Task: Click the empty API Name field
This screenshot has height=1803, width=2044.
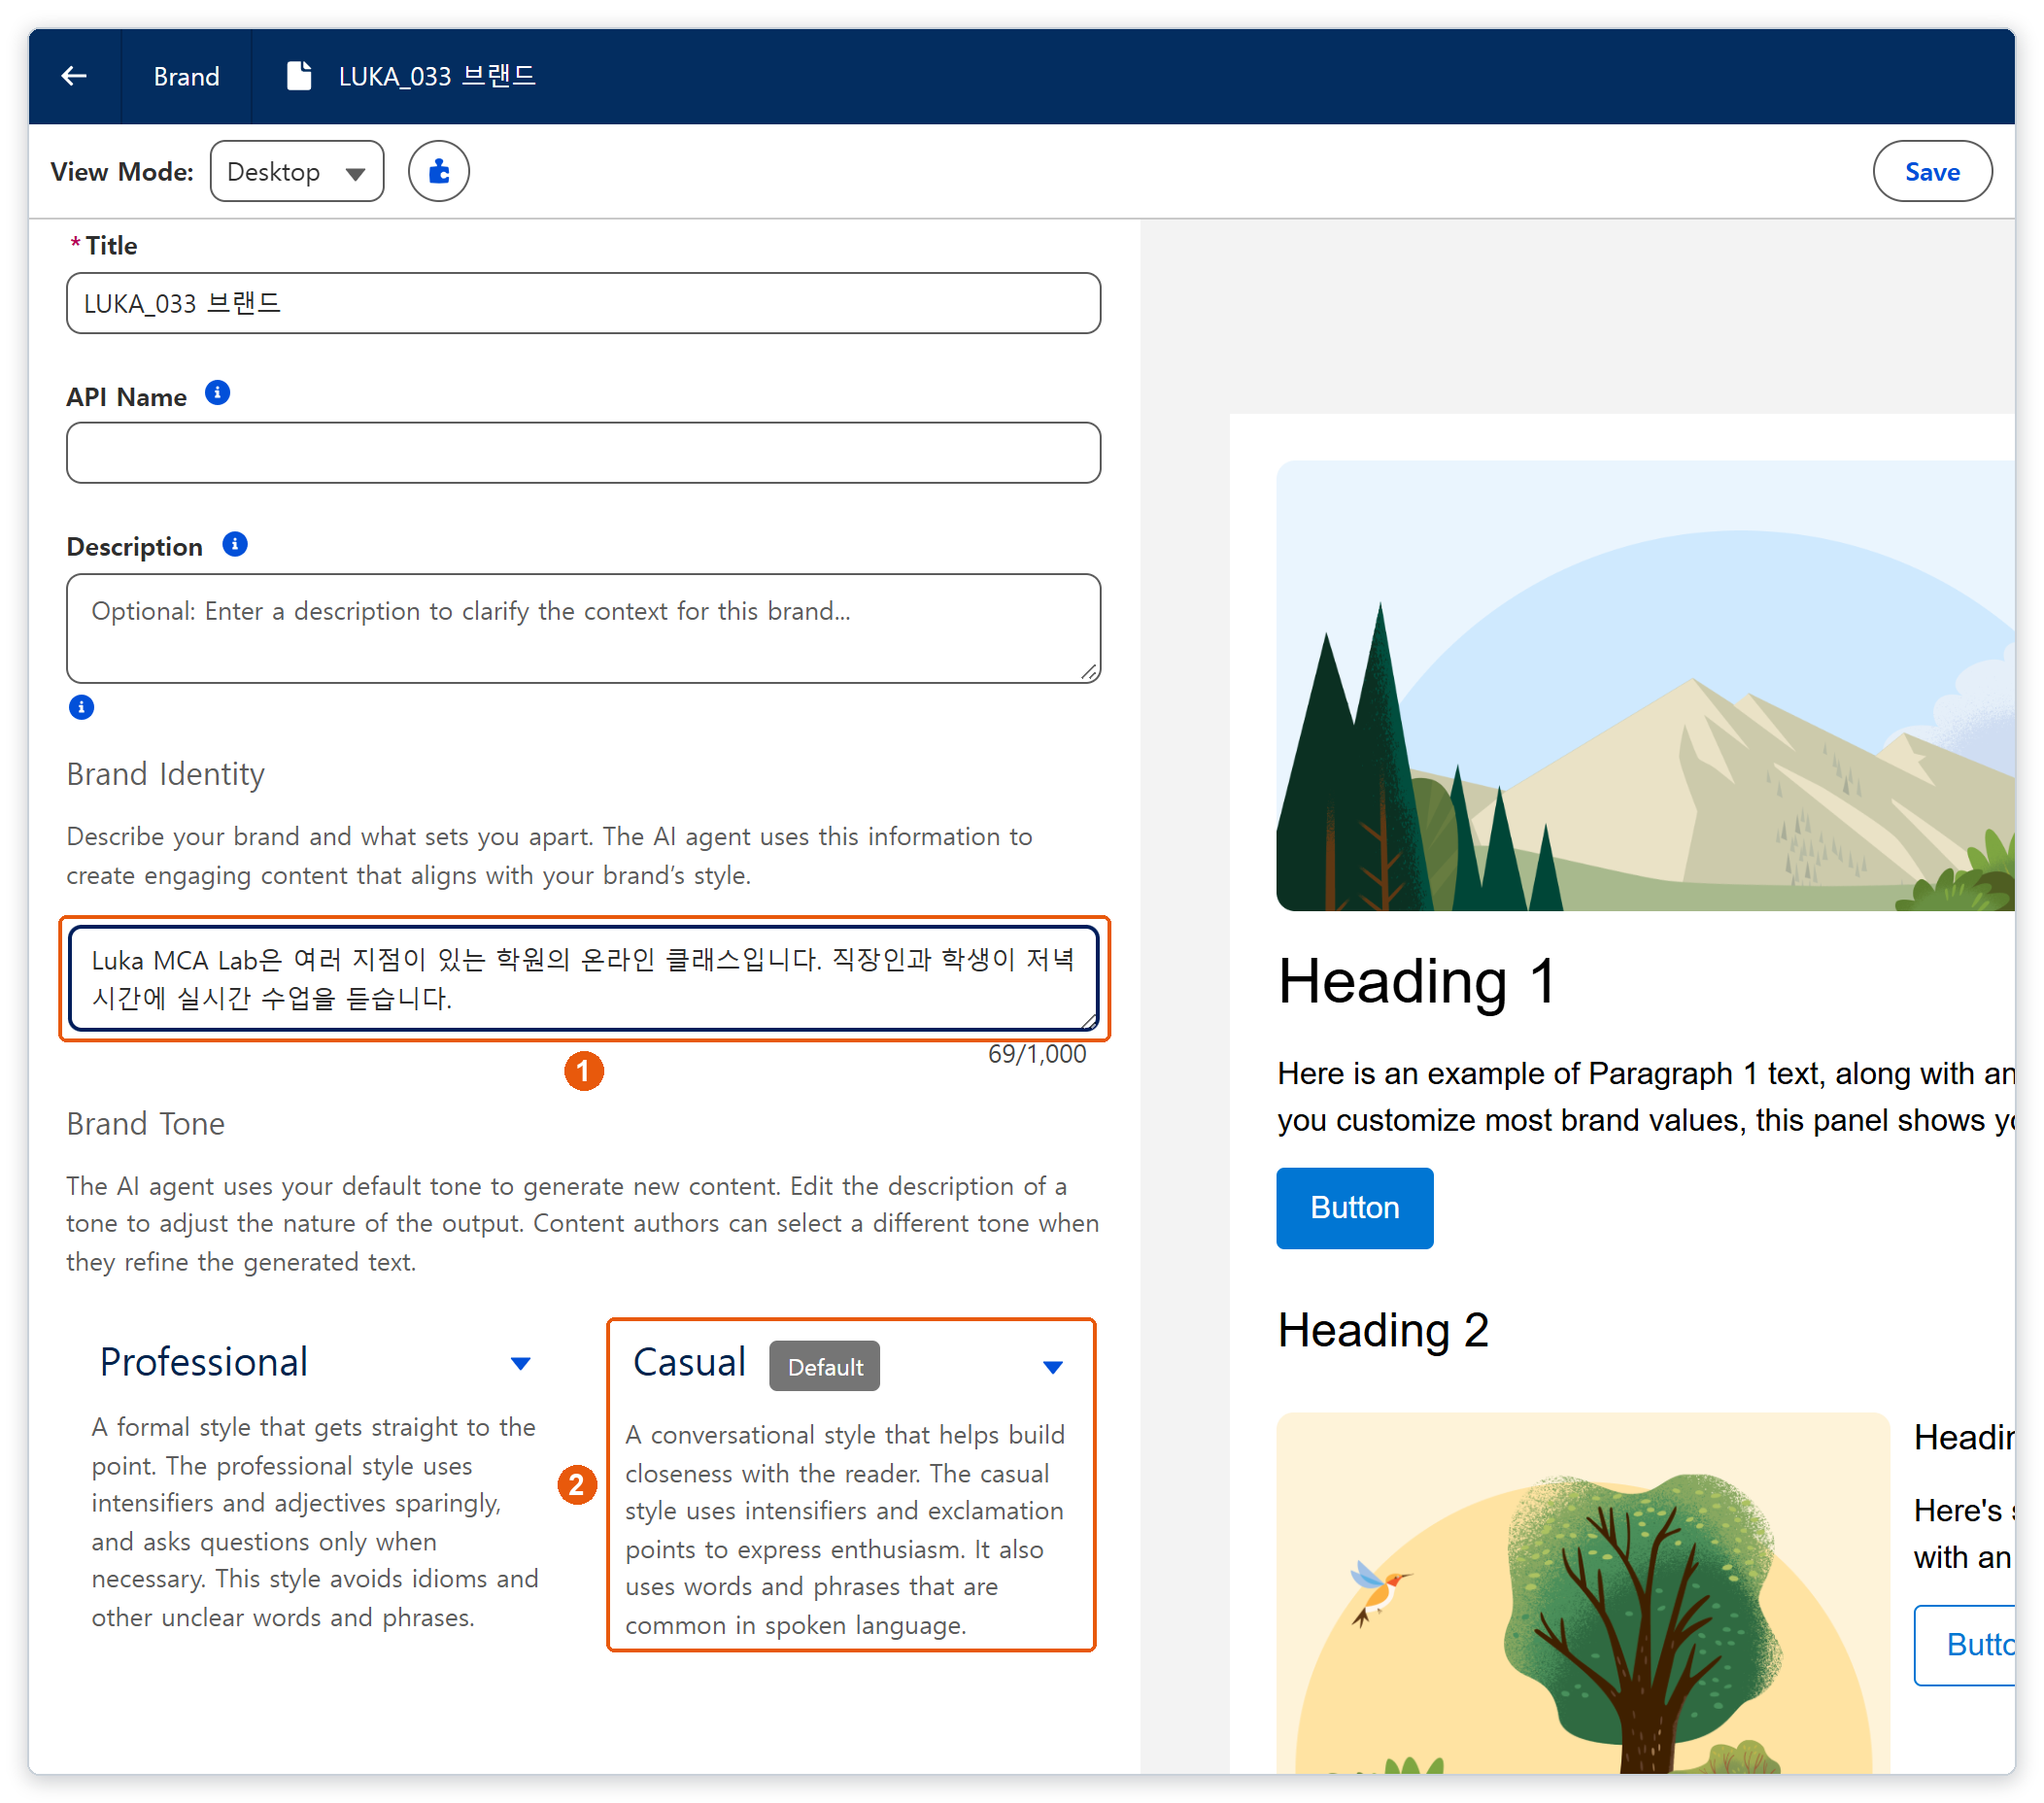Action: tap(583, 453)
